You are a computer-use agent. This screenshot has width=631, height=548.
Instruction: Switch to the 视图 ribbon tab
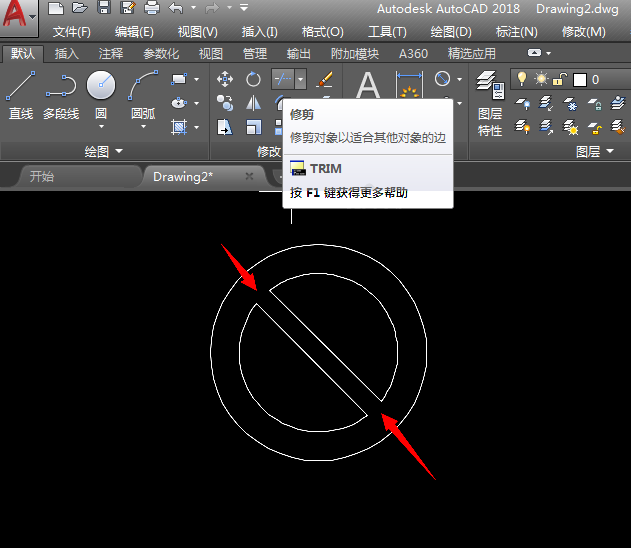(210, 54)
